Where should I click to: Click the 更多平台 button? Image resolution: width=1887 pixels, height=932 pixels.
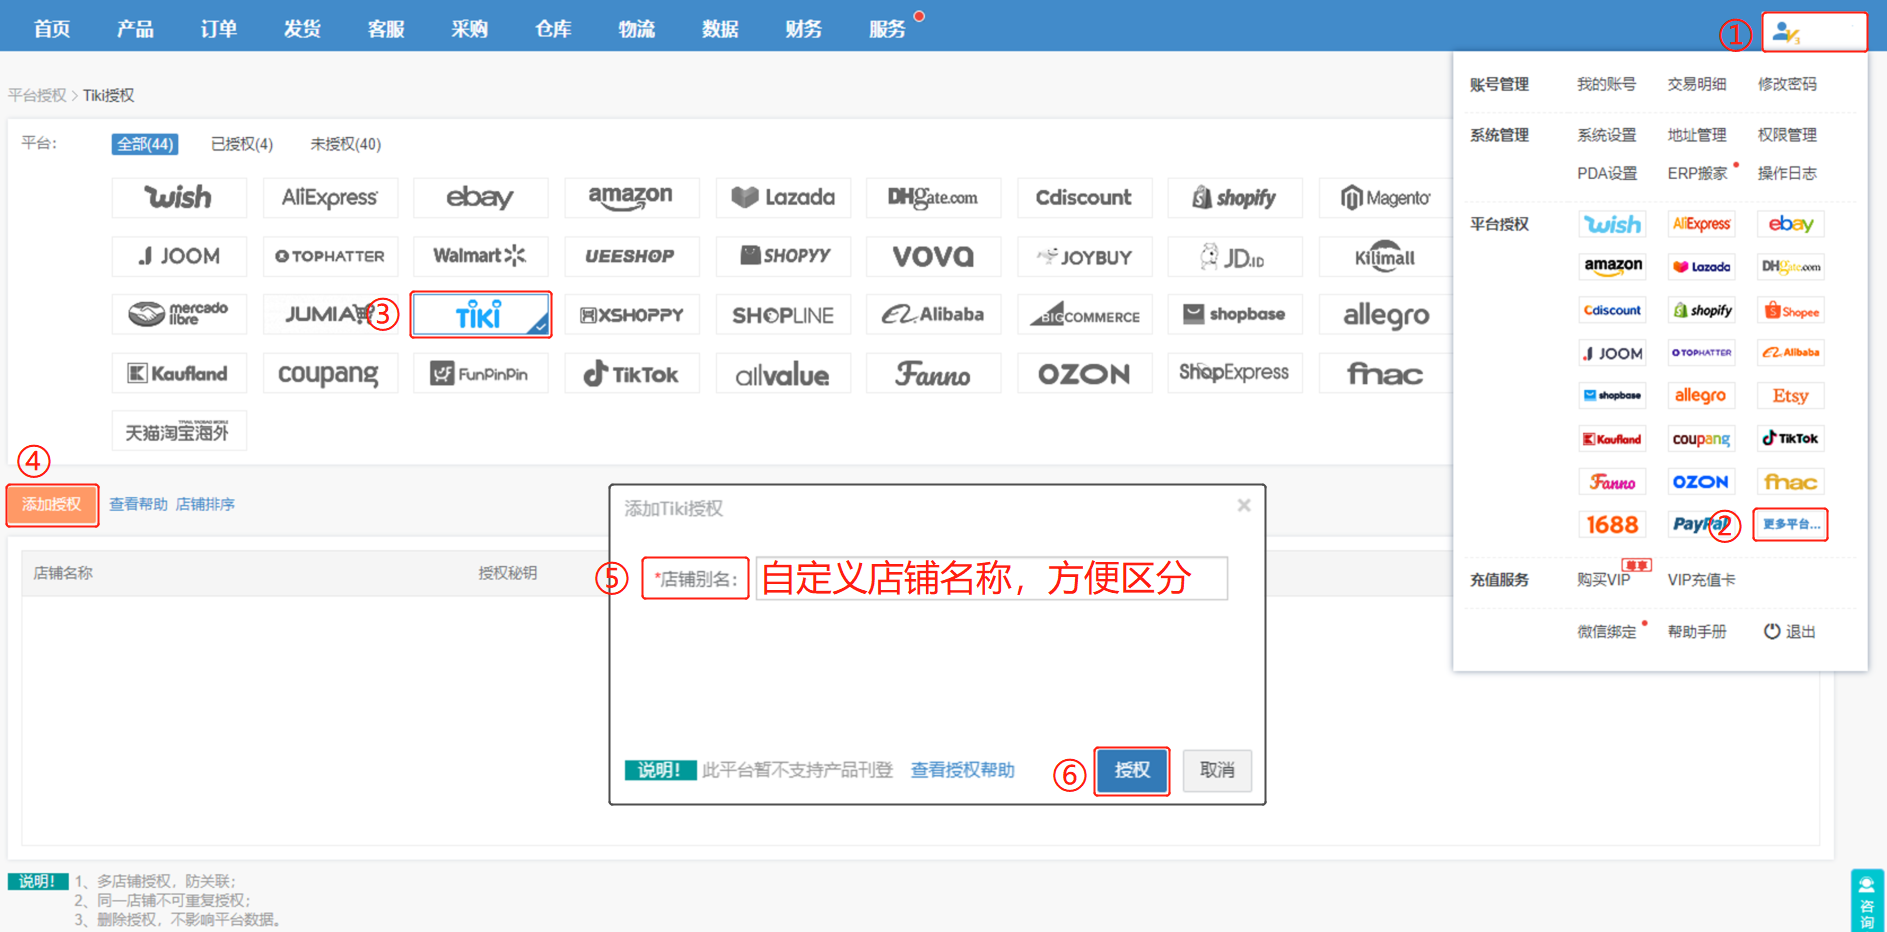[1790, 524]
